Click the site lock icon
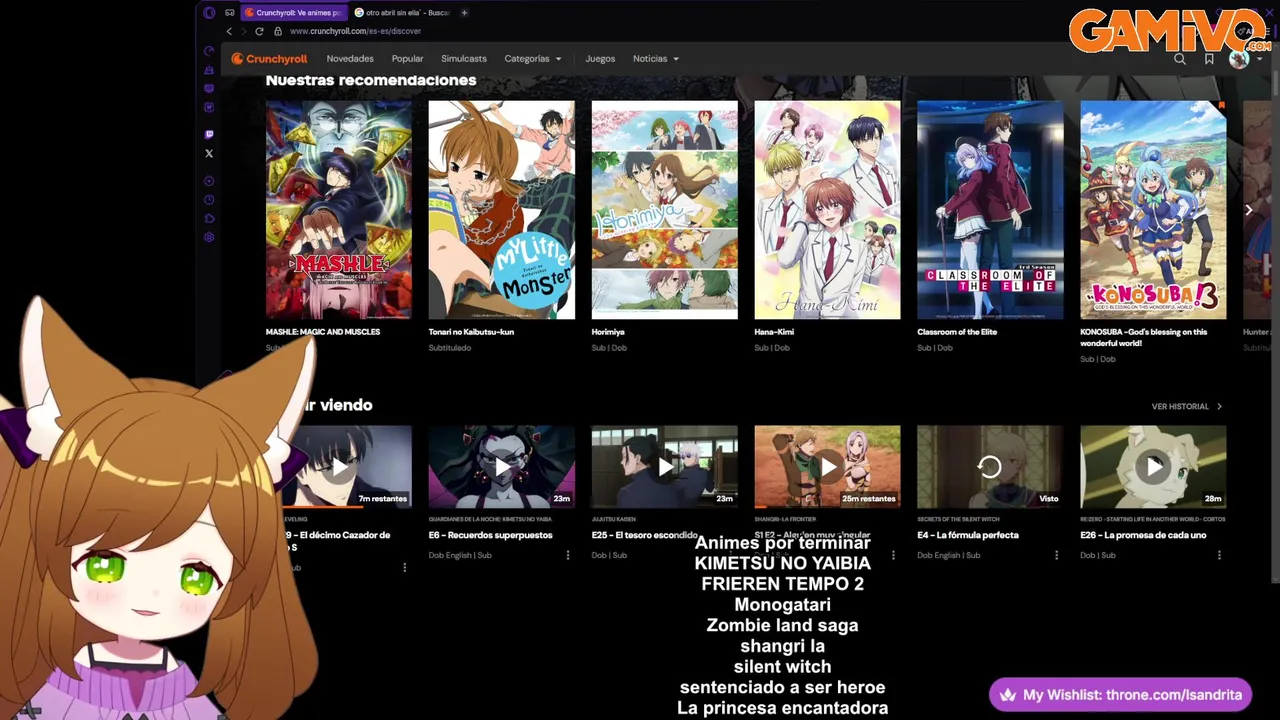The width and height of the screenshot is (1280, 720). click(278, 31)
